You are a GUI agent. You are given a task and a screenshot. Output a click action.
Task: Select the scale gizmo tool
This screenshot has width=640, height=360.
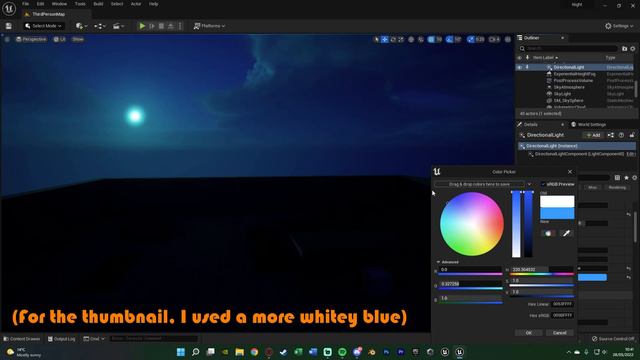click(x=401, y=39)
